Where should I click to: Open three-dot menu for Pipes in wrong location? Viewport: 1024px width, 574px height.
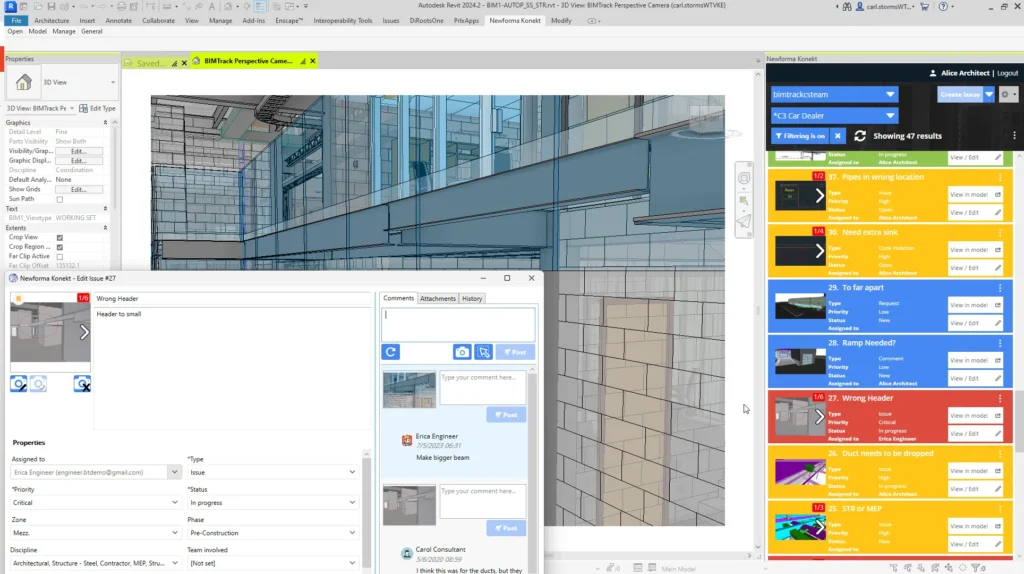[999, 177]
